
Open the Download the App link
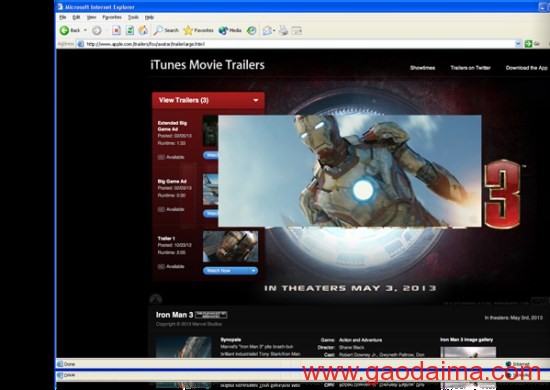(526, 68)
